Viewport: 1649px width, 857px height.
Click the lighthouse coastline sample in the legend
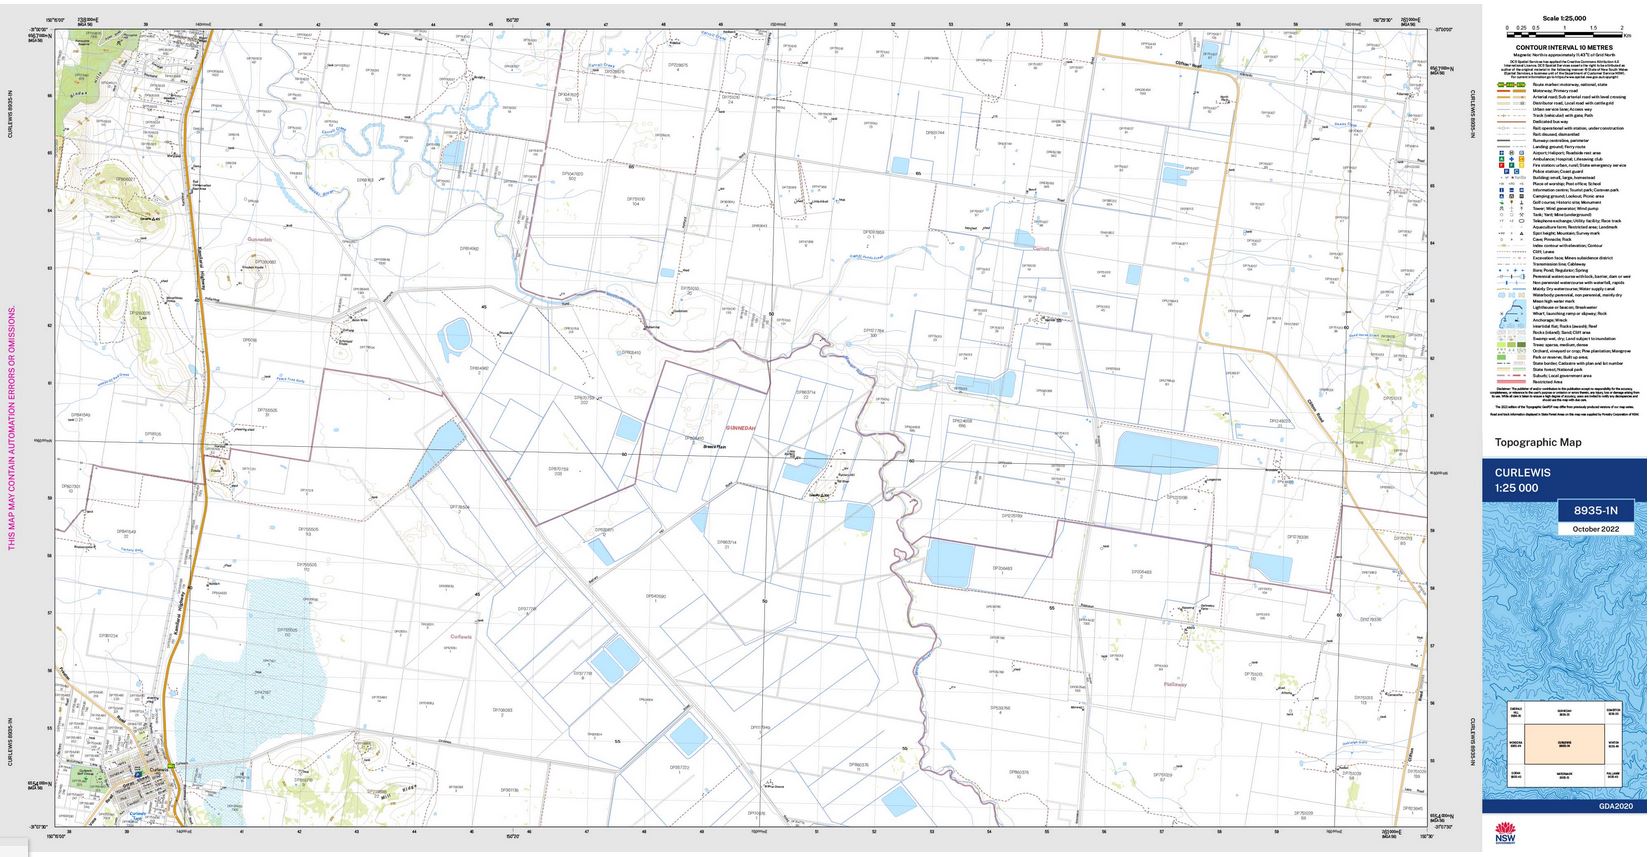tap(1513, 314)
